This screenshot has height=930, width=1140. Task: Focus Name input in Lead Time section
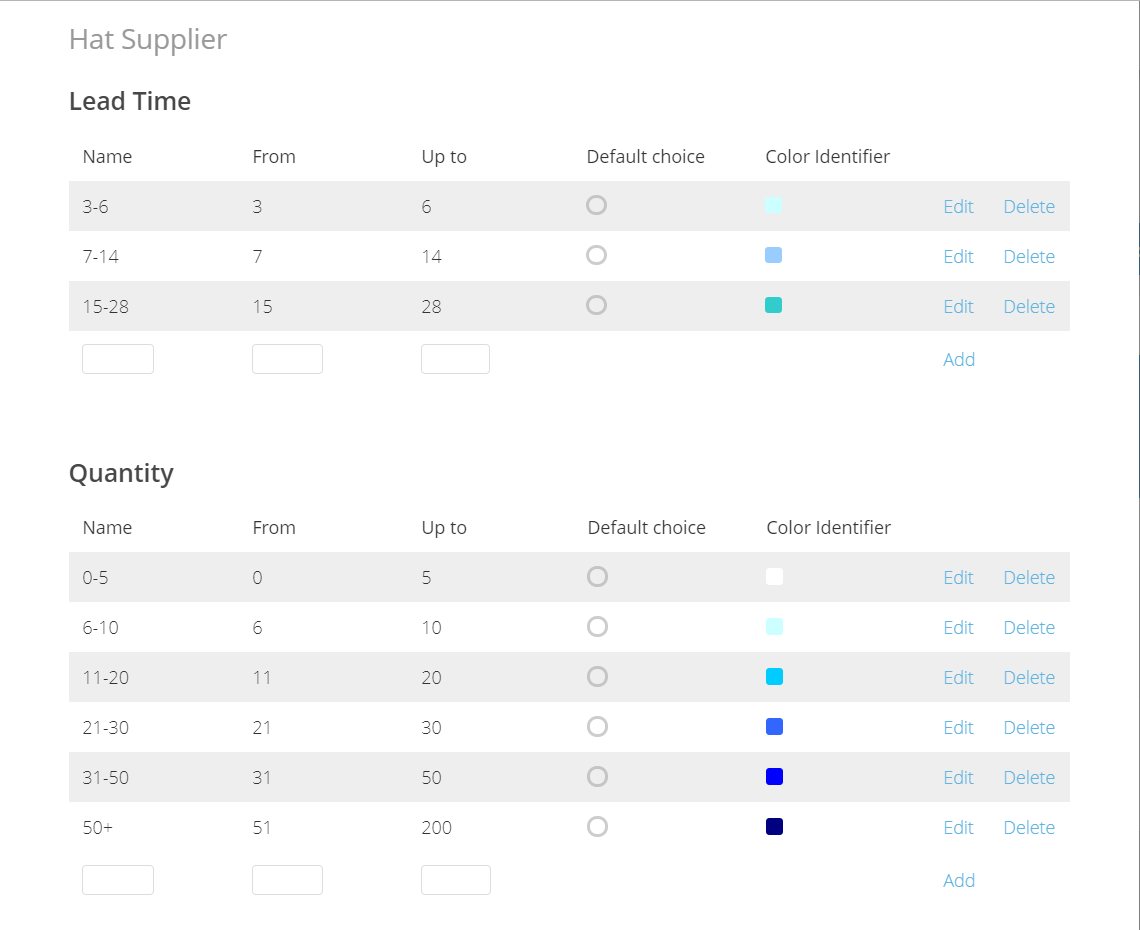point(118,359)
